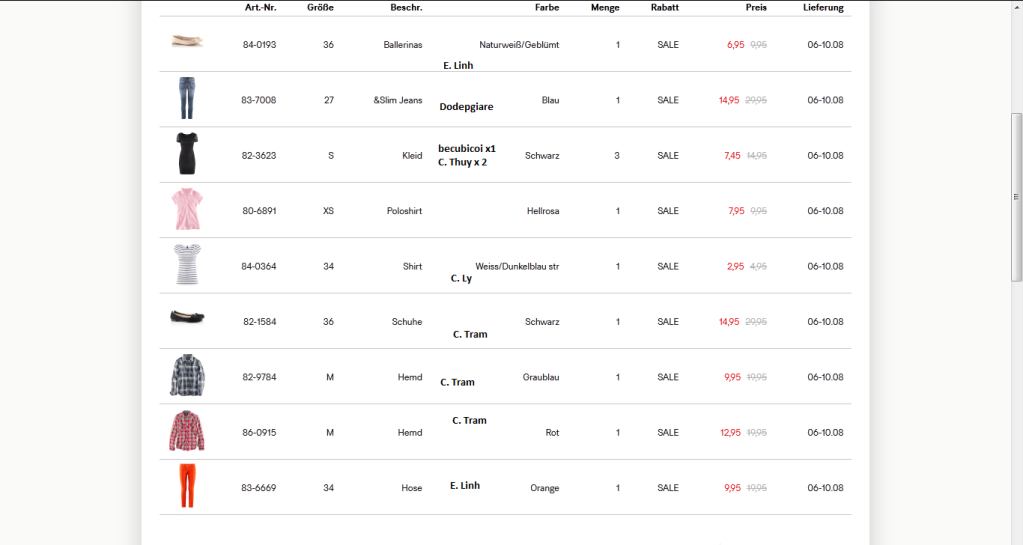Click the black shoes thumbnail

pyautogui.click(x=187, y=318)
